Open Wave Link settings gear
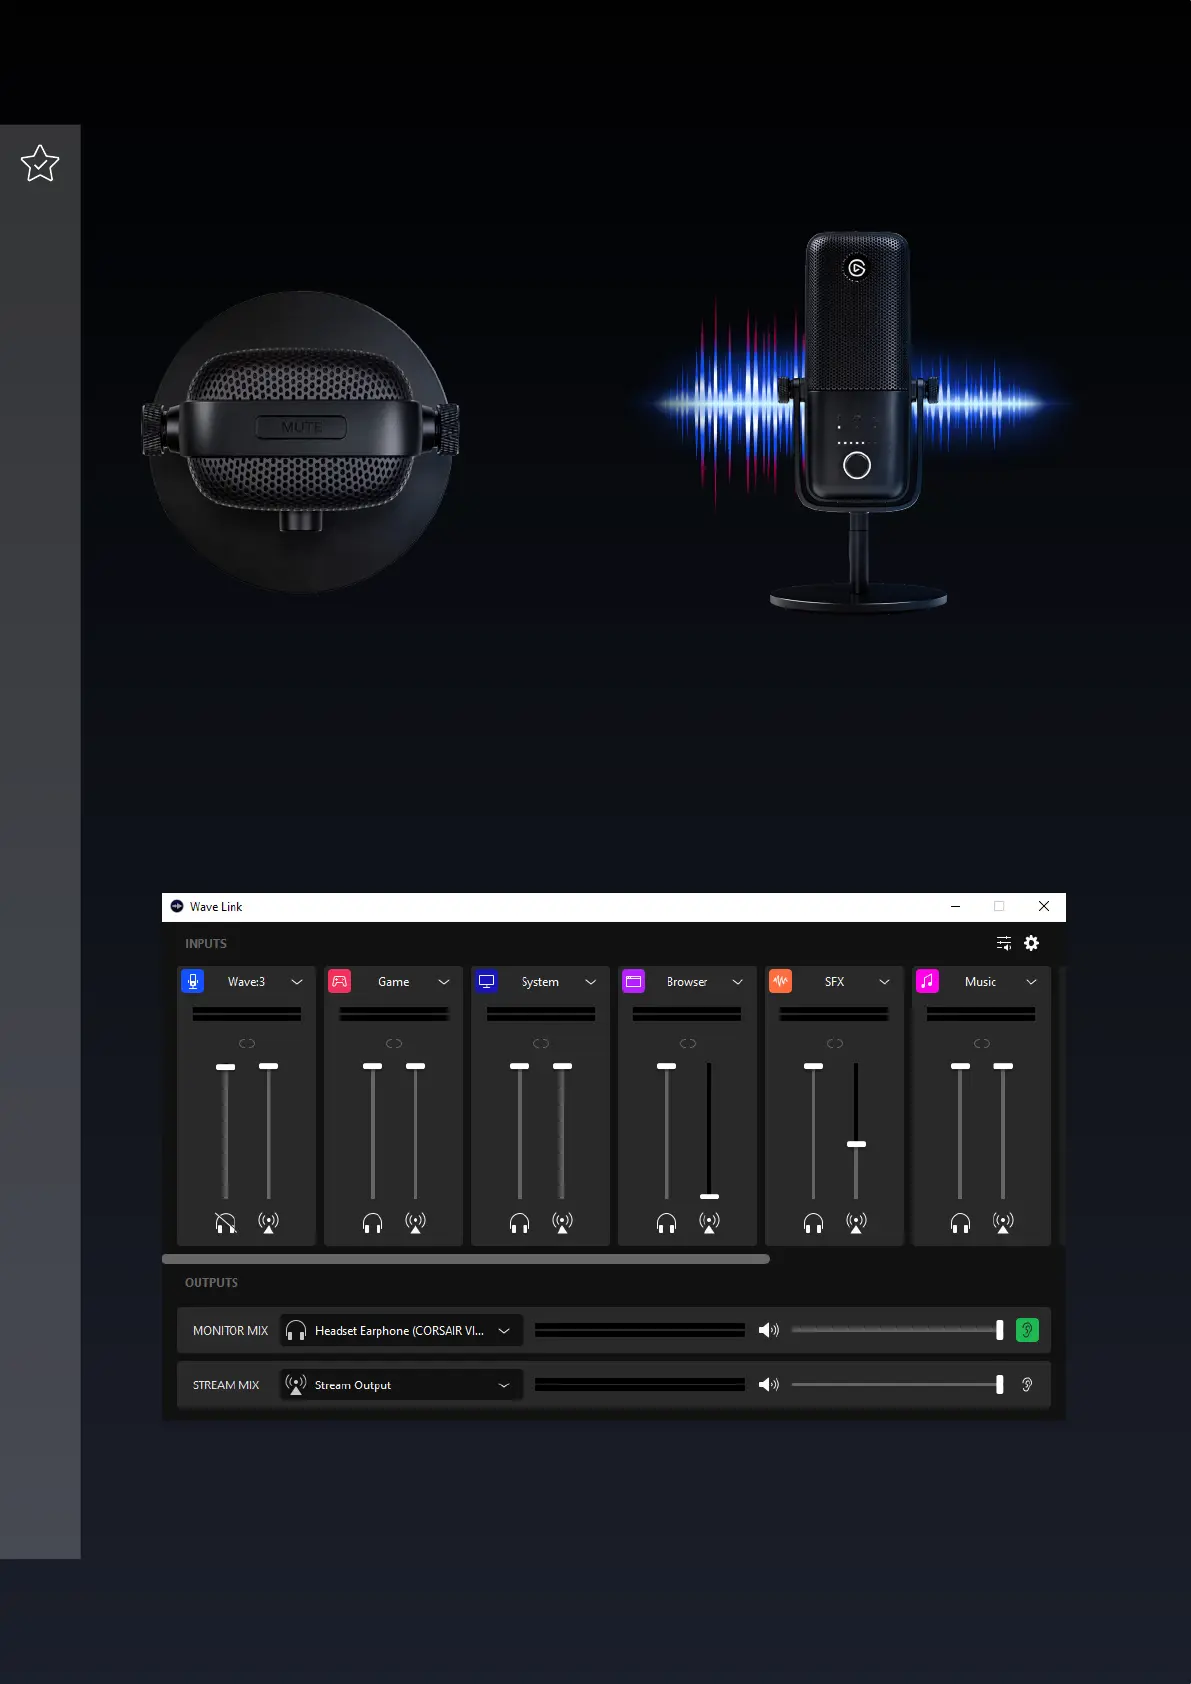 click(x=1031, y=943)
